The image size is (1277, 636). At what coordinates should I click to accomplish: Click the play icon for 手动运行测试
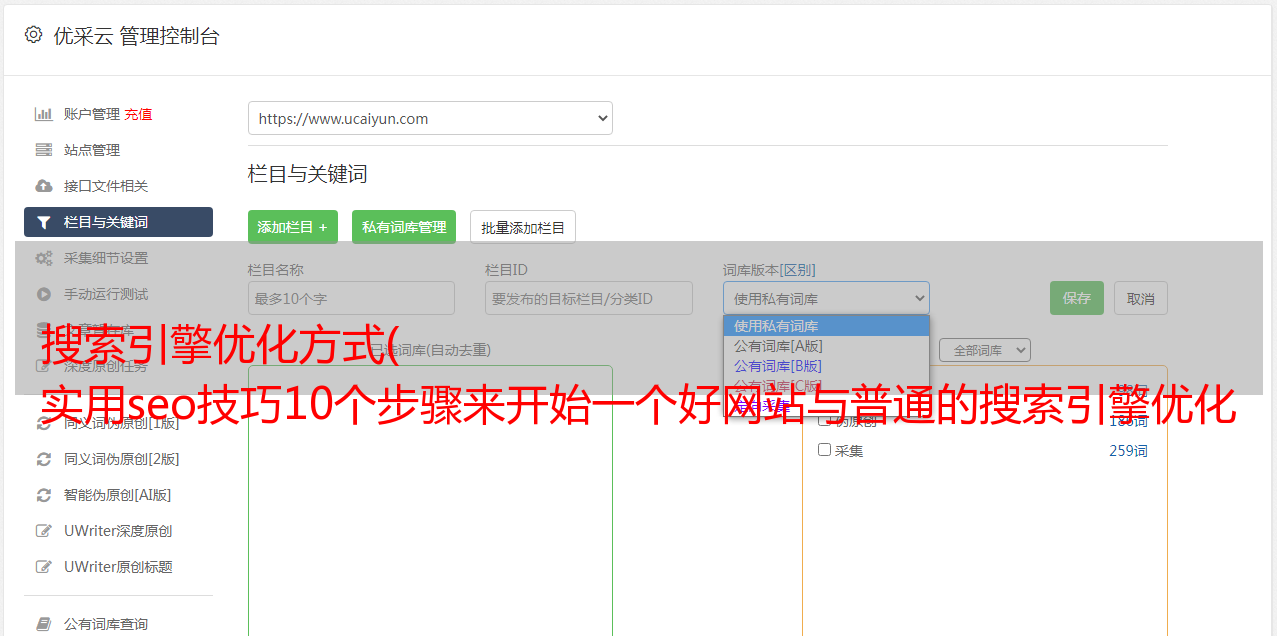[x=44, y=294]
